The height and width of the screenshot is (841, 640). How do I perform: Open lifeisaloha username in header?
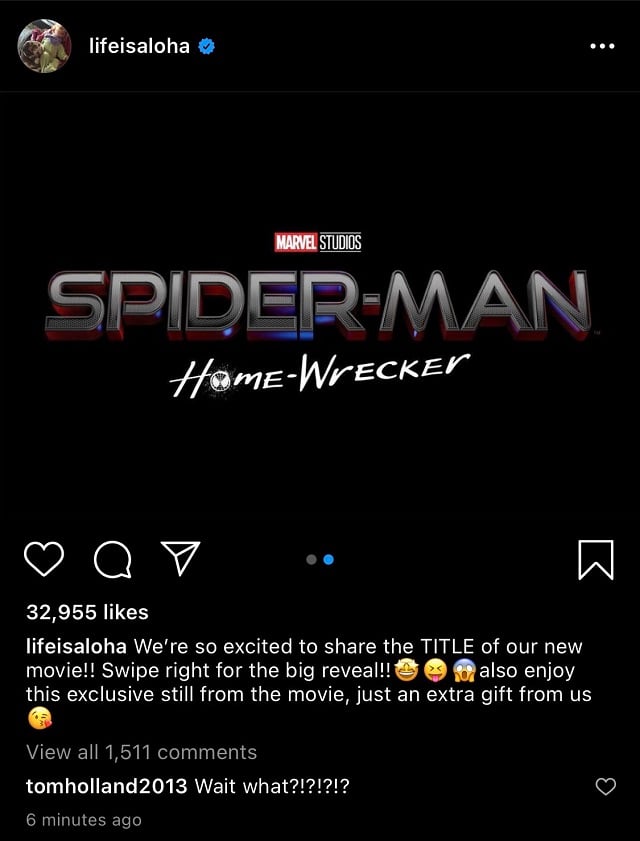[139, 47]
